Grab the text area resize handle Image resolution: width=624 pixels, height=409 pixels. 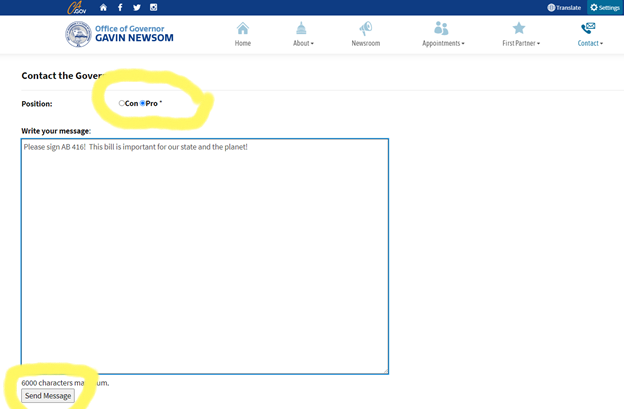[x=385, y=370]
